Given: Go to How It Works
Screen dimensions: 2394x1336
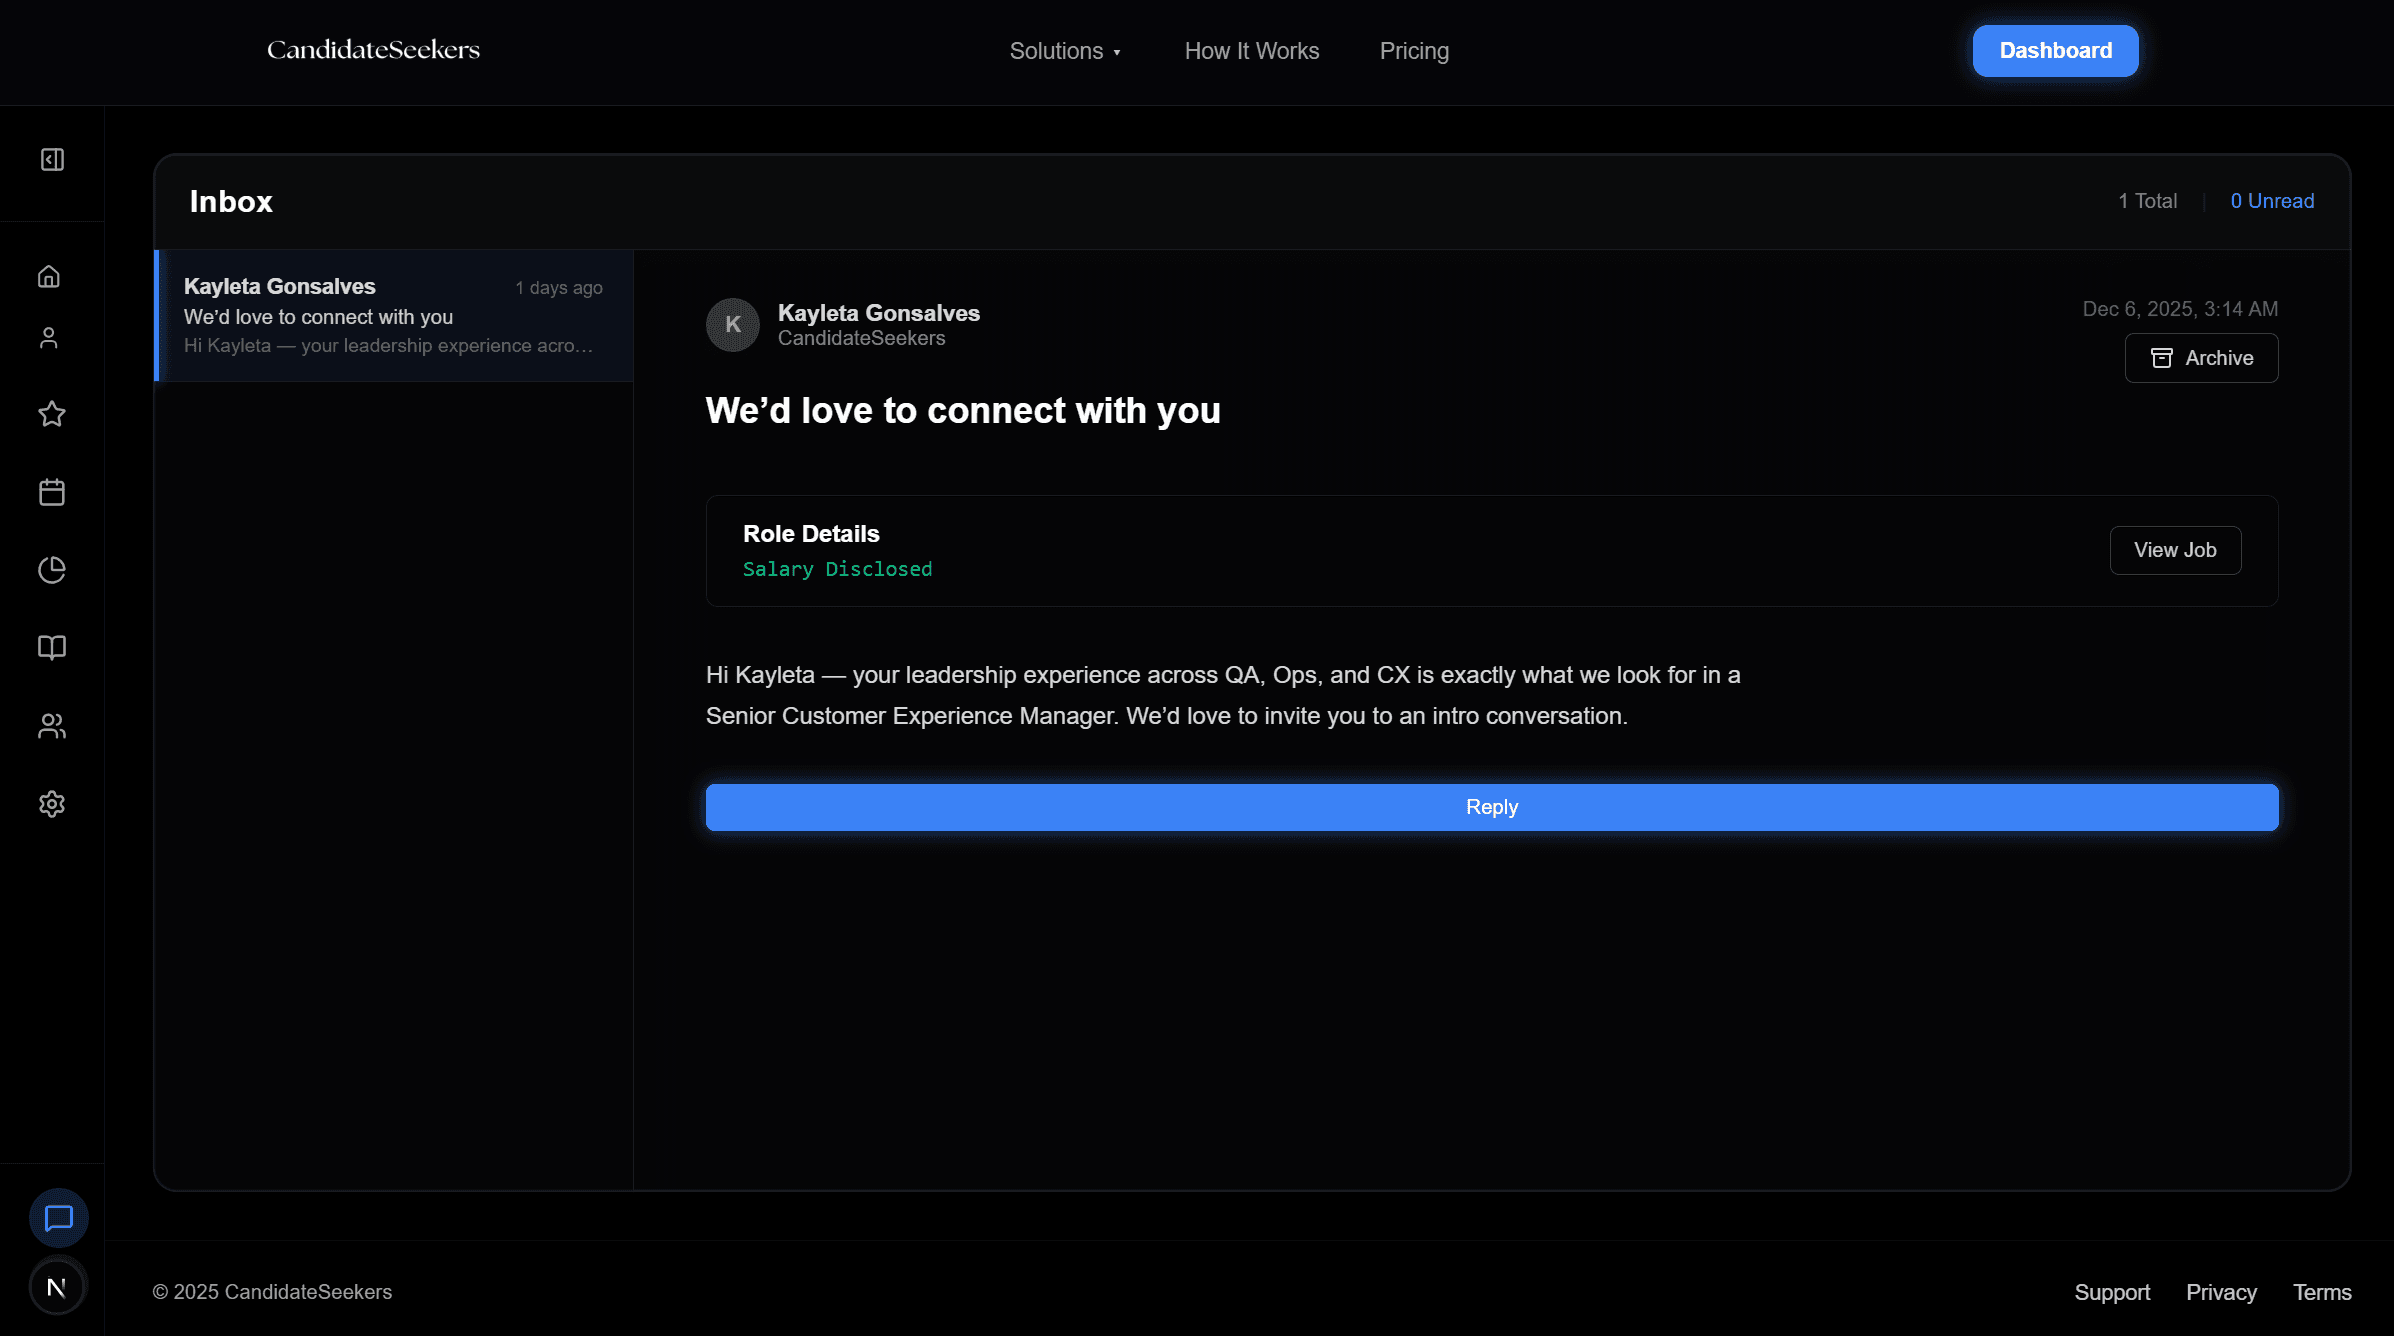Looking at the screenshot, I should click(1252, 51).
